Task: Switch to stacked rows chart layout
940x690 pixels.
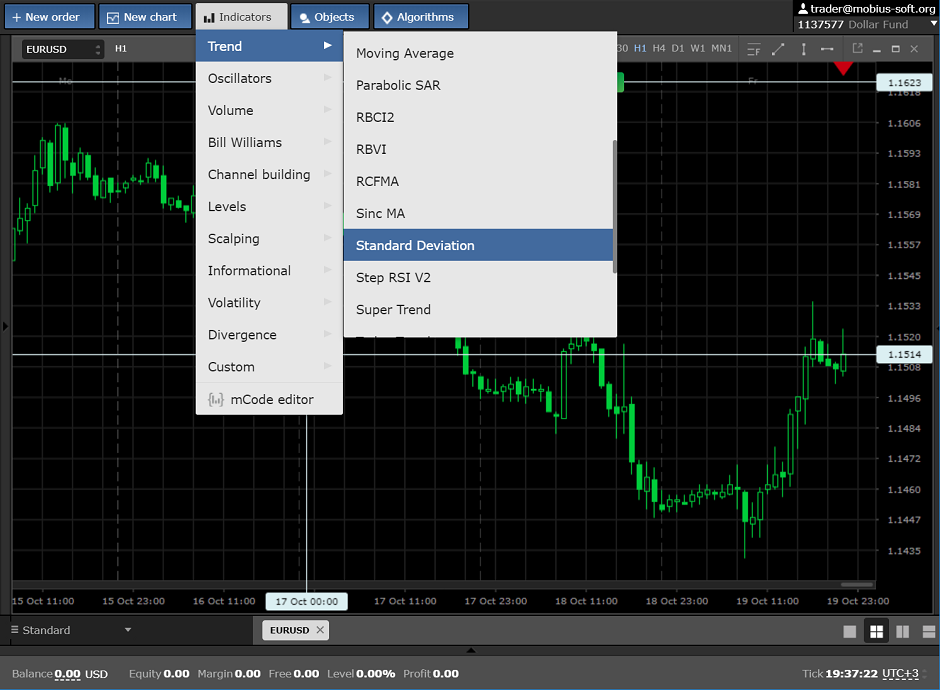Action: click(929, 632)
